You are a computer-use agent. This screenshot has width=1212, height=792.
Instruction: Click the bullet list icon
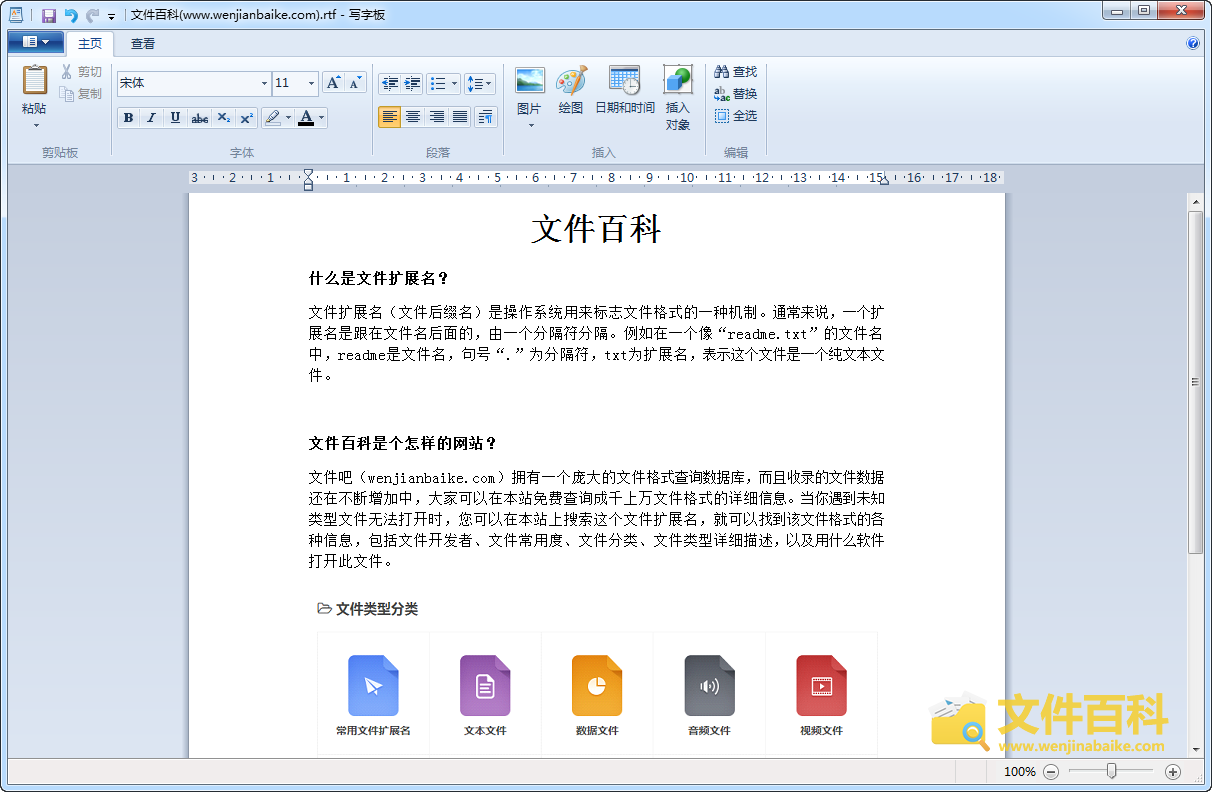pos(438,84)
